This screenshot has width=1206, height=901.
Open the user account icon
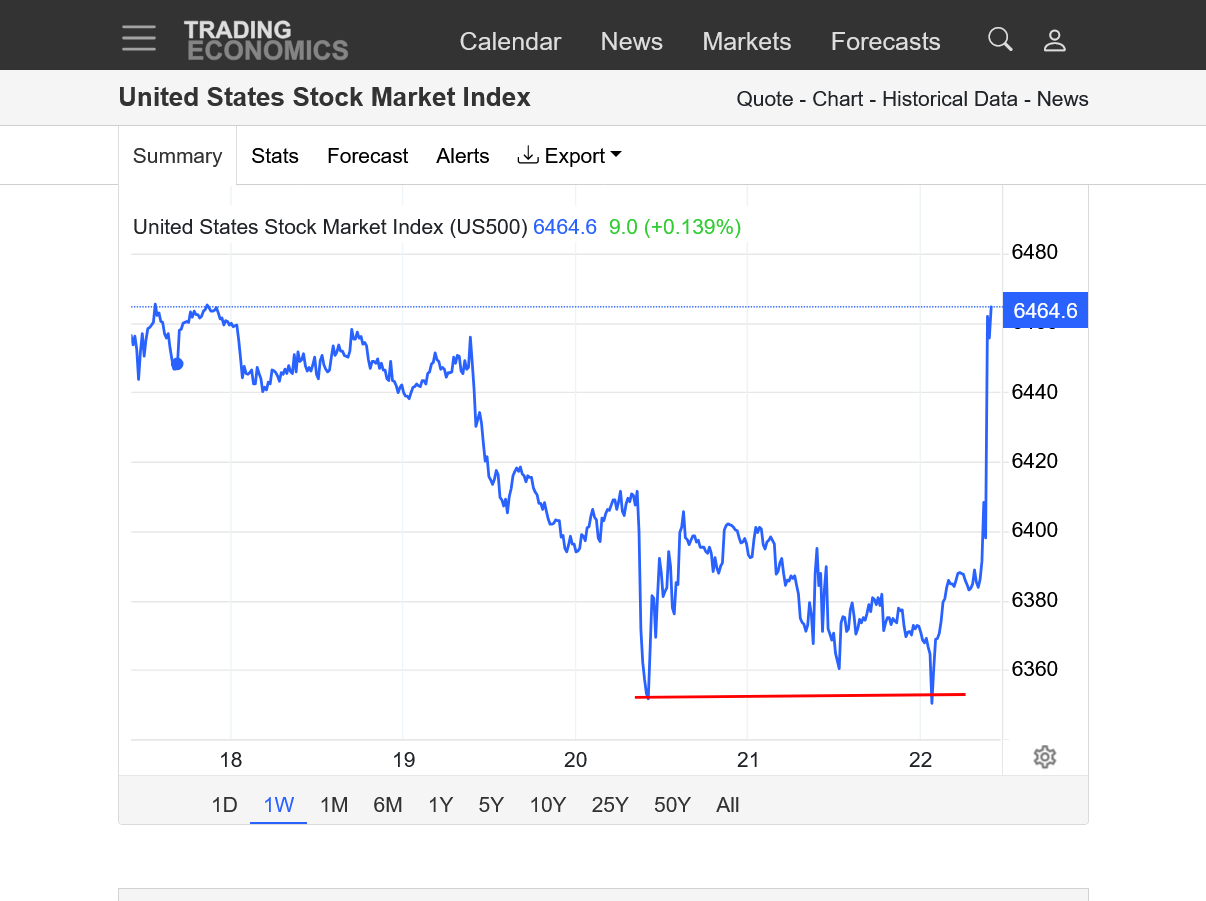click(1055, 41)
